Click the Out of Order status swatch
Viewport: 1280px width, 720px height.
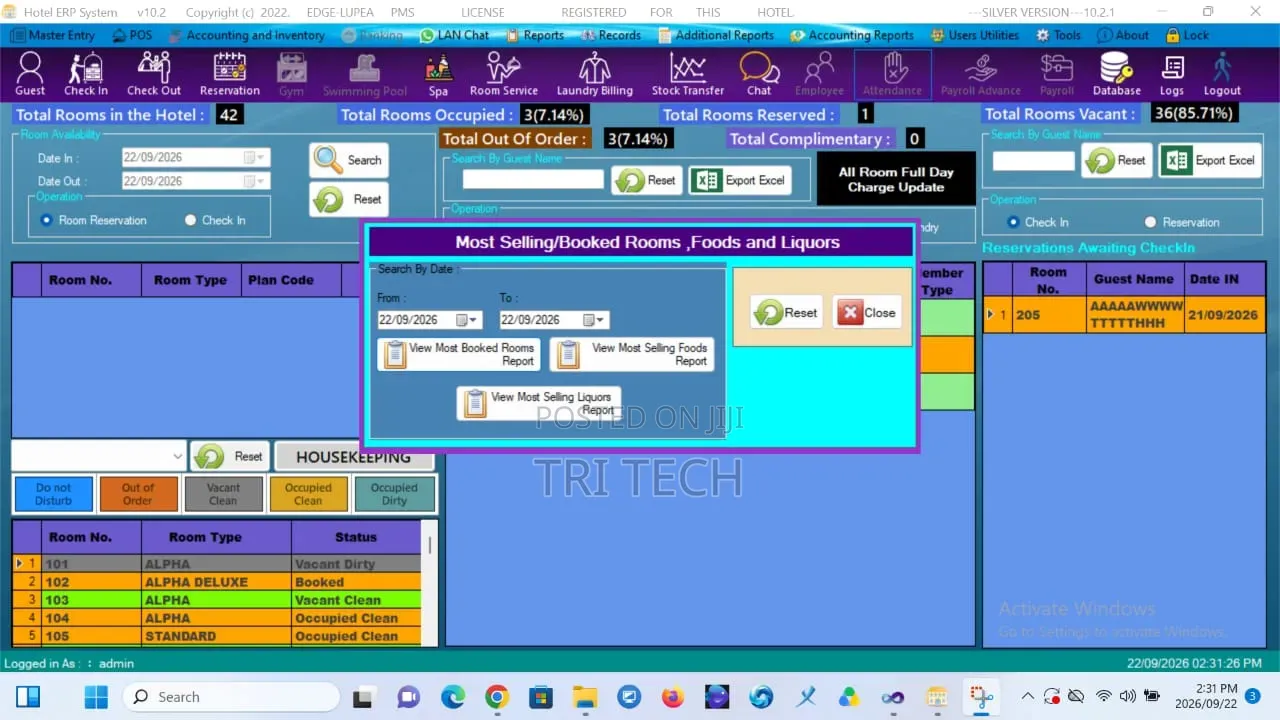coord(138,494)
